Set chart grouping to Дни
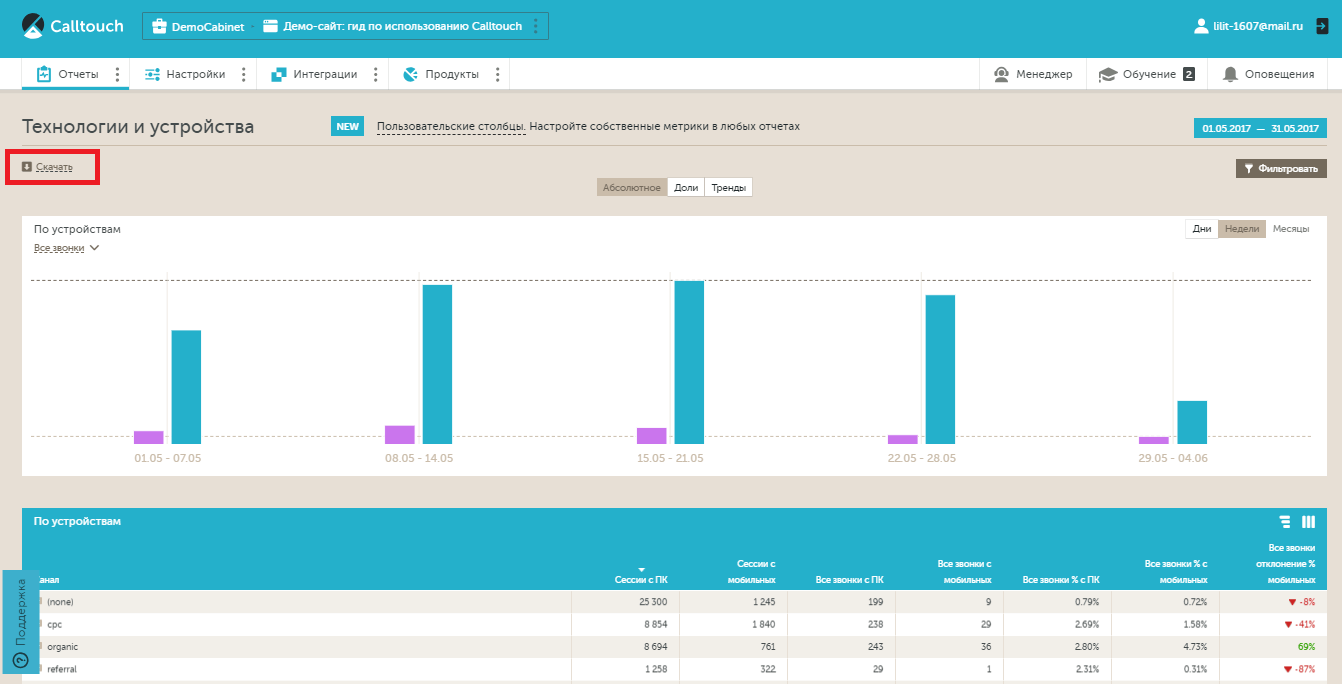 coord(1201,229)
